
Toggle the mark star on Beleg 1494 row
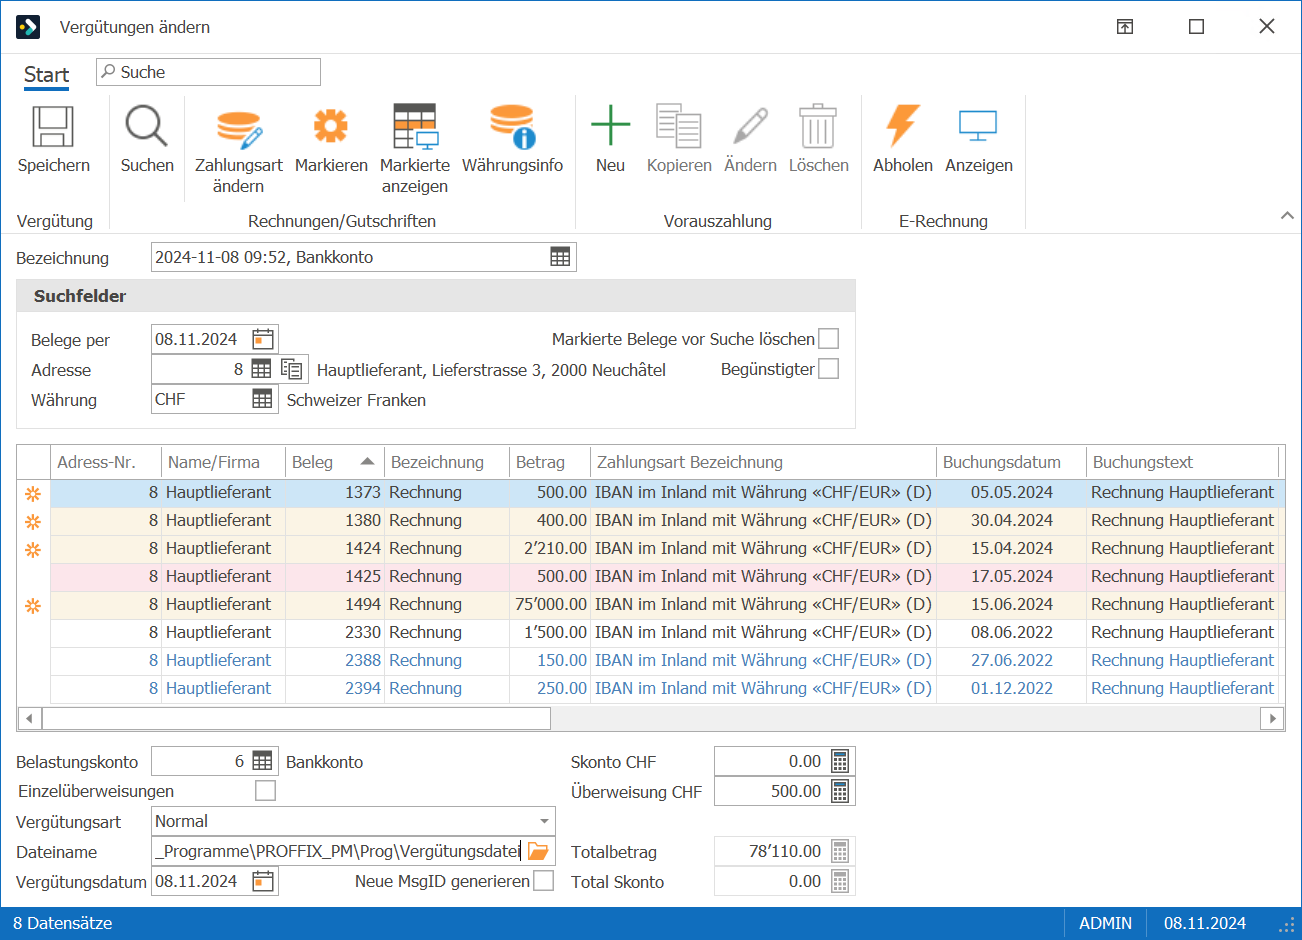coord(33,605)
